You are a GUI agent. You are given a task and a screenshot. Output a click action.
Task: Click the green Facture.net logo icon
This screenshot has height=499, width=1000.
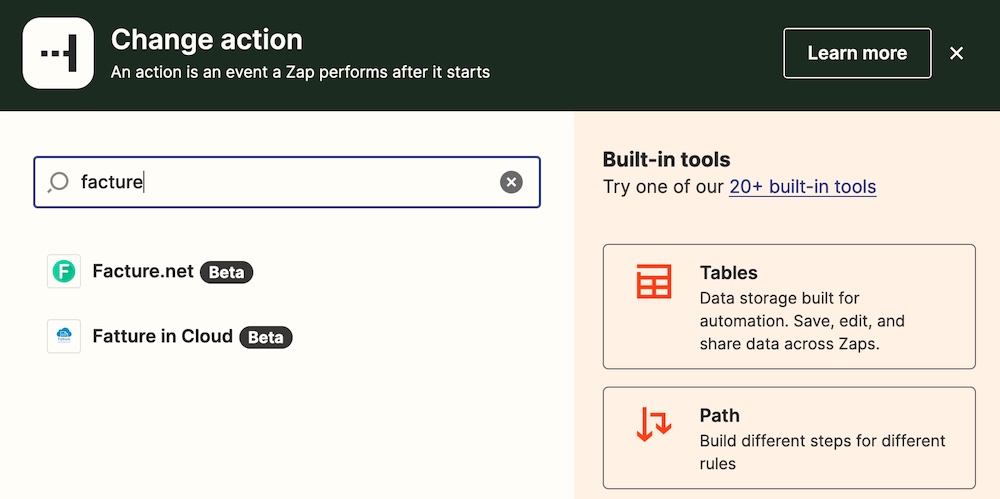click(x=64, y=272)
